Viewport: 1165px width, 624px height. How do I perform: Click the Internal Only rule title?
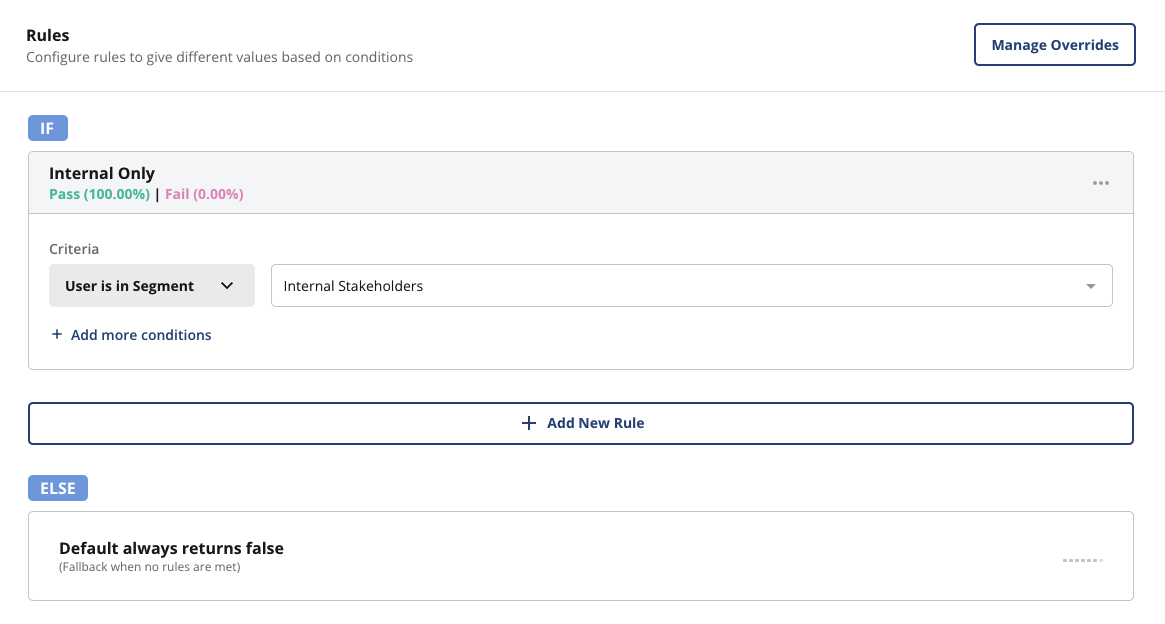pos(101,173)
